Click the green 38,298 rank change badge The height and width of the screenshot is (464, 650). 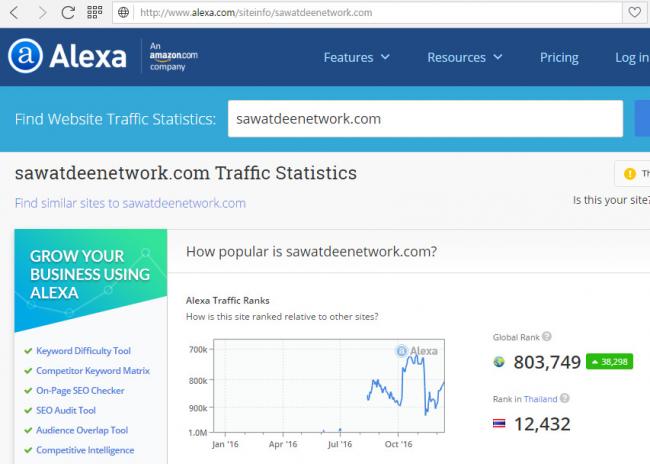[x=609, y=362]
